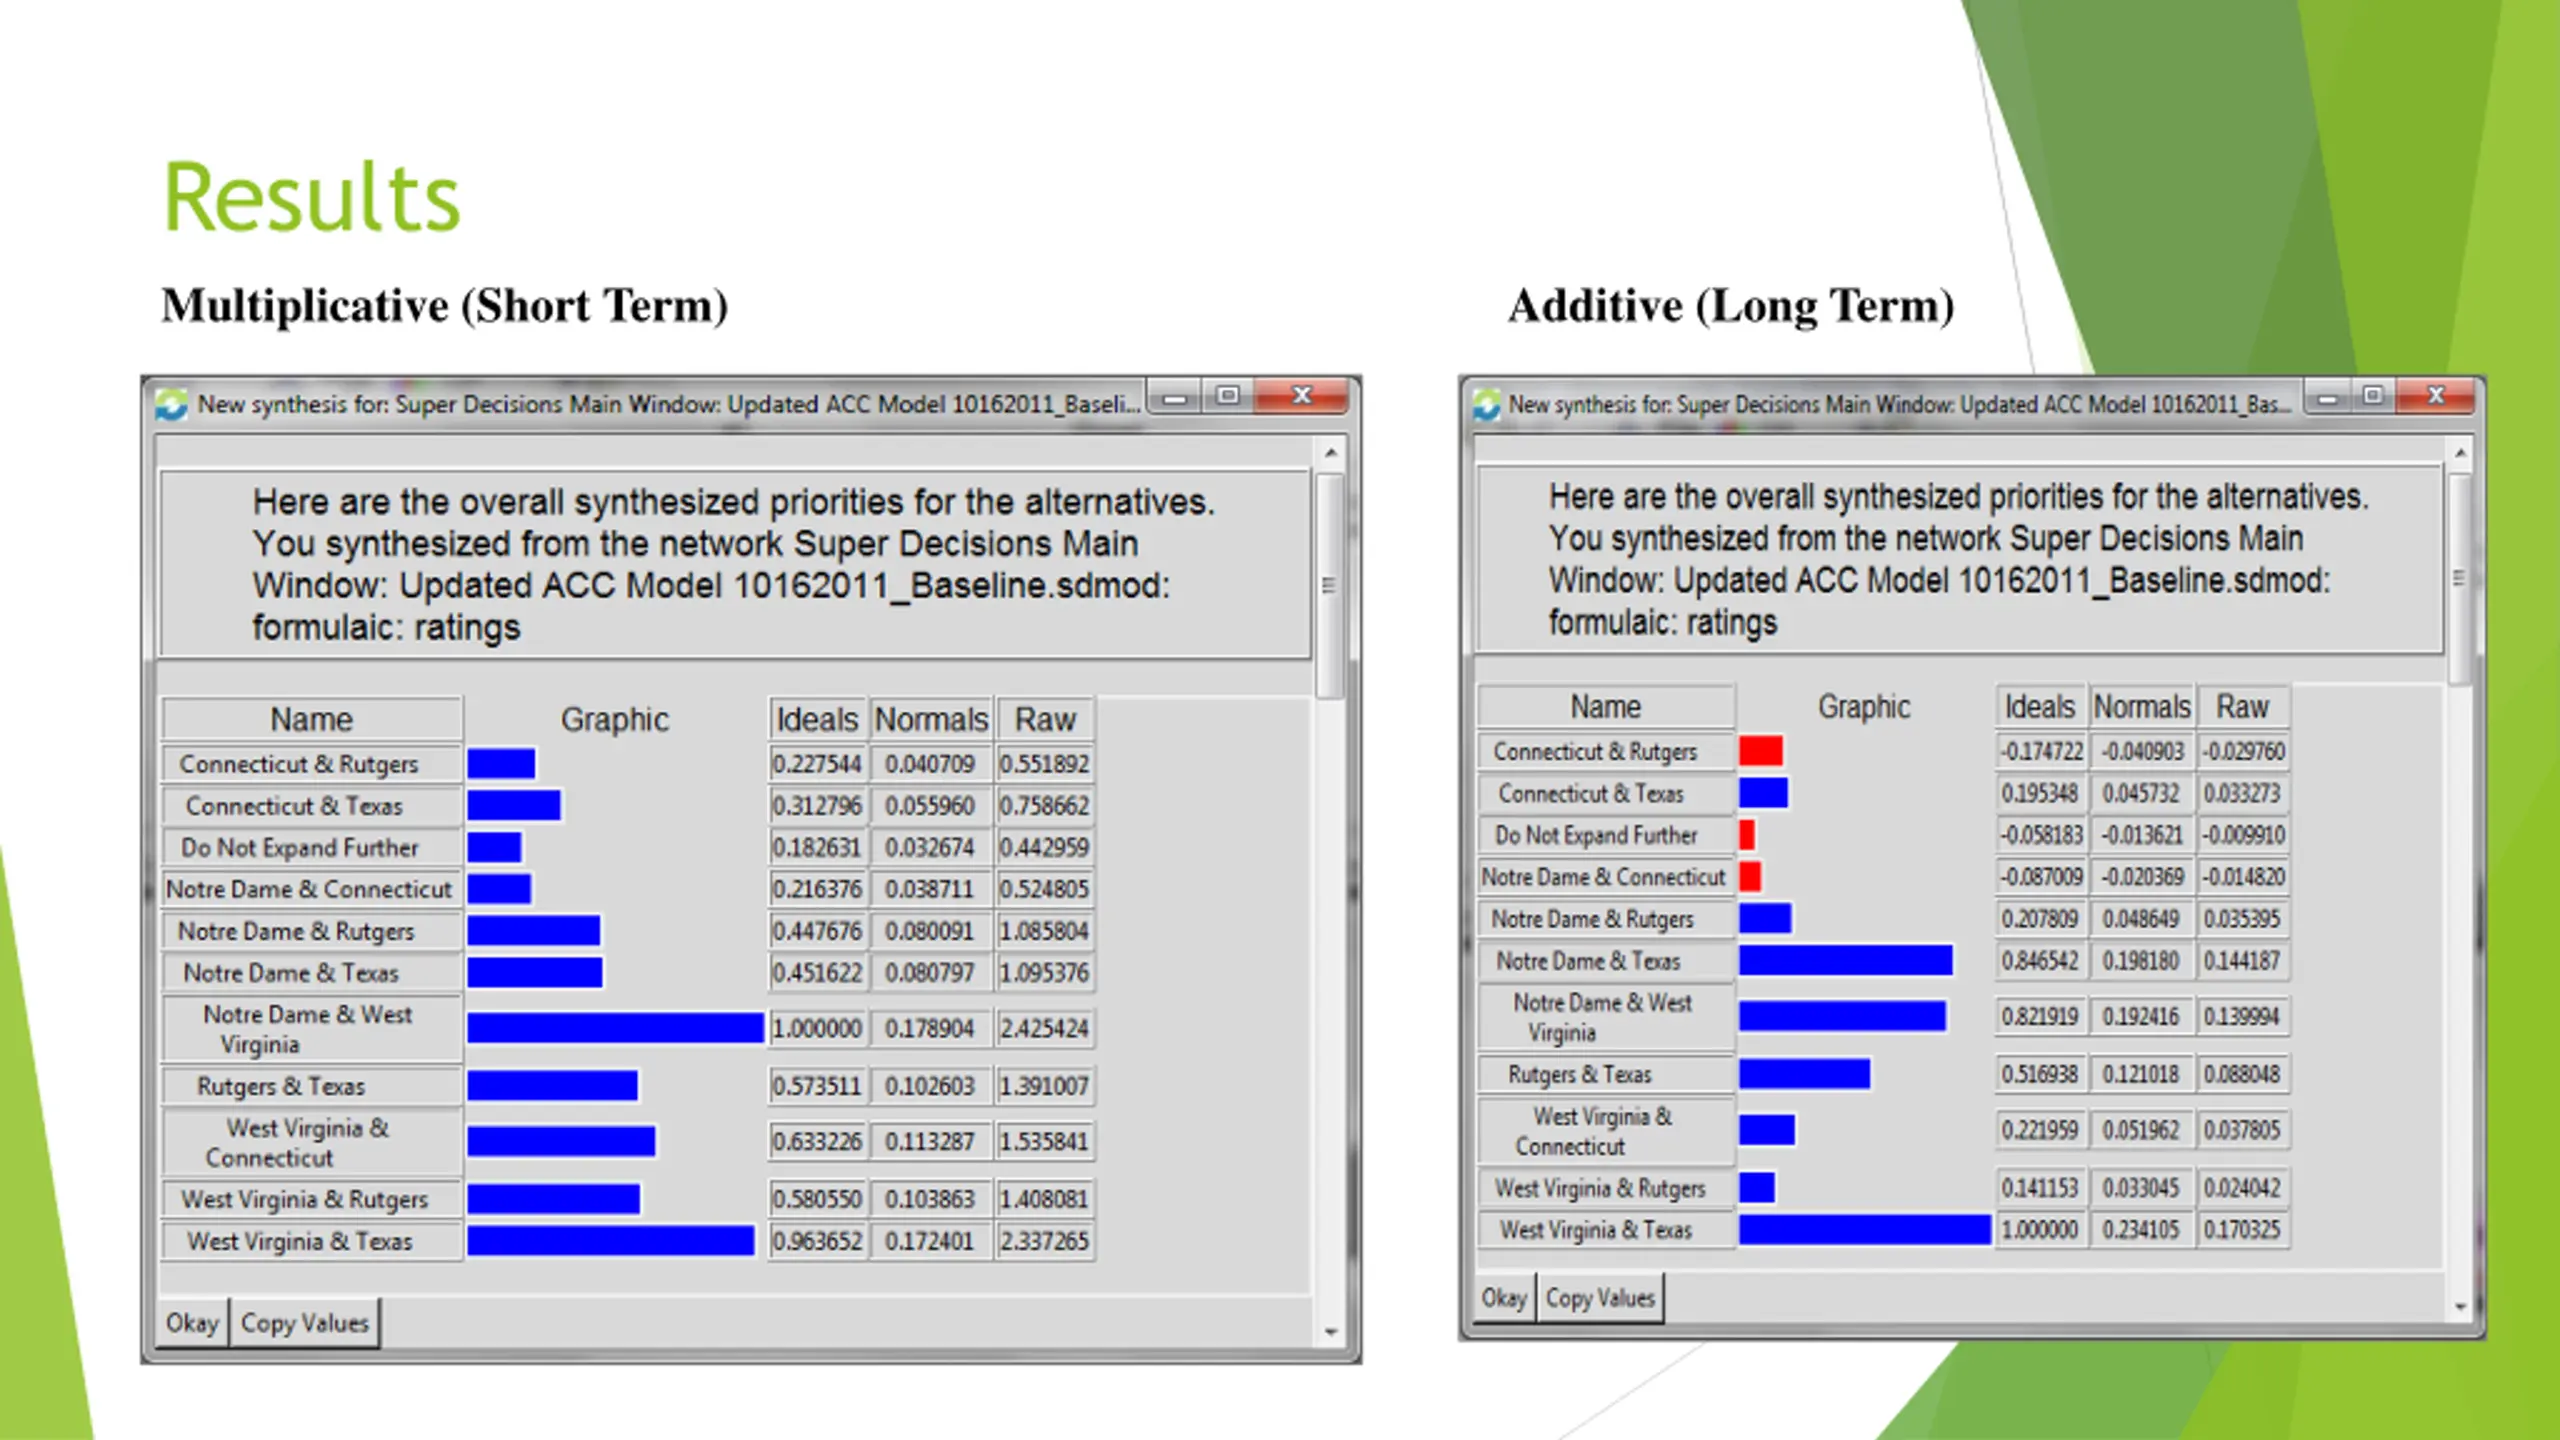Minimize the left synthesis window
The width and height of the screenshot is (2560, 1440).
pyautogui.click(x=1175, y=396)
